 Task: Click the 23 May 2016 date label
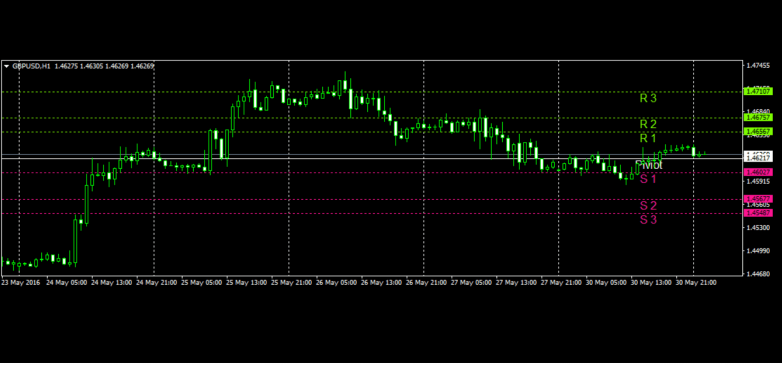coord(20,283)
